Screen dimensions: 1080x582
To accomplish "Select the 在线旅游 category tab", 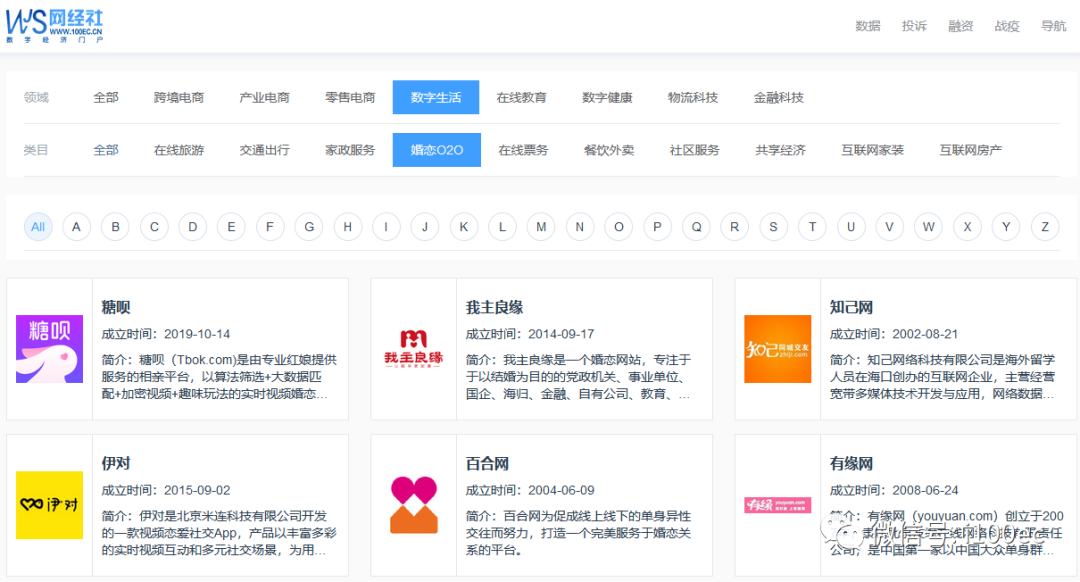I will pyautogui.click(x=179, y=150).
